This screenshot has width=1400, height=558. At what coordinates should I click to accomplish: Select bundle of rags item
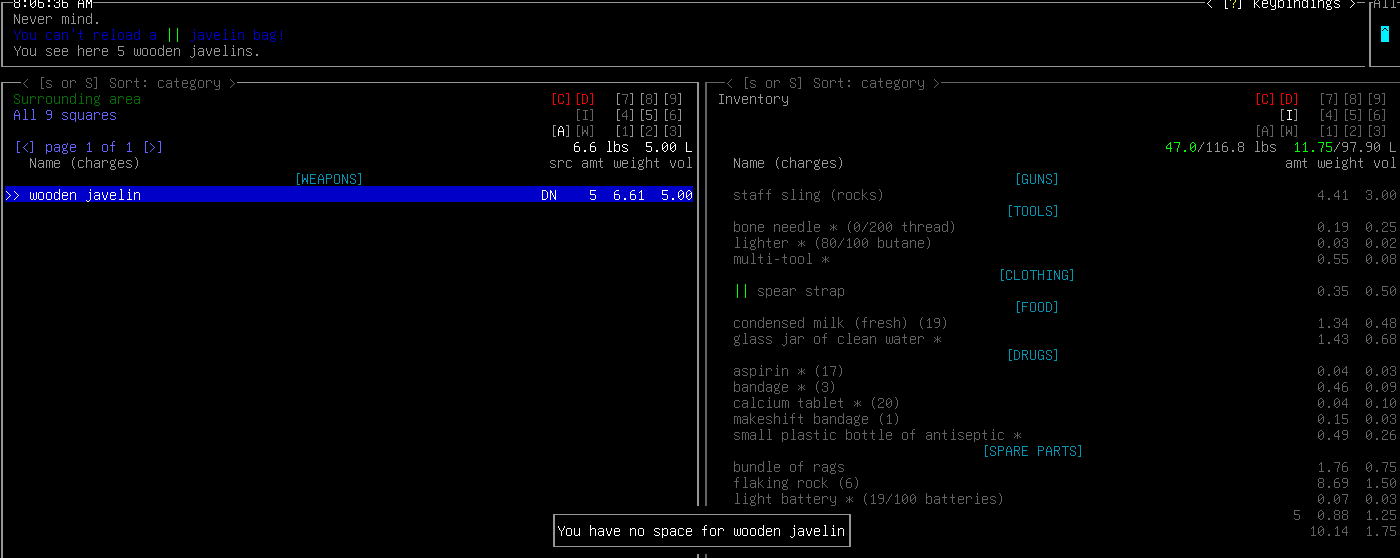coord(1064,467)
